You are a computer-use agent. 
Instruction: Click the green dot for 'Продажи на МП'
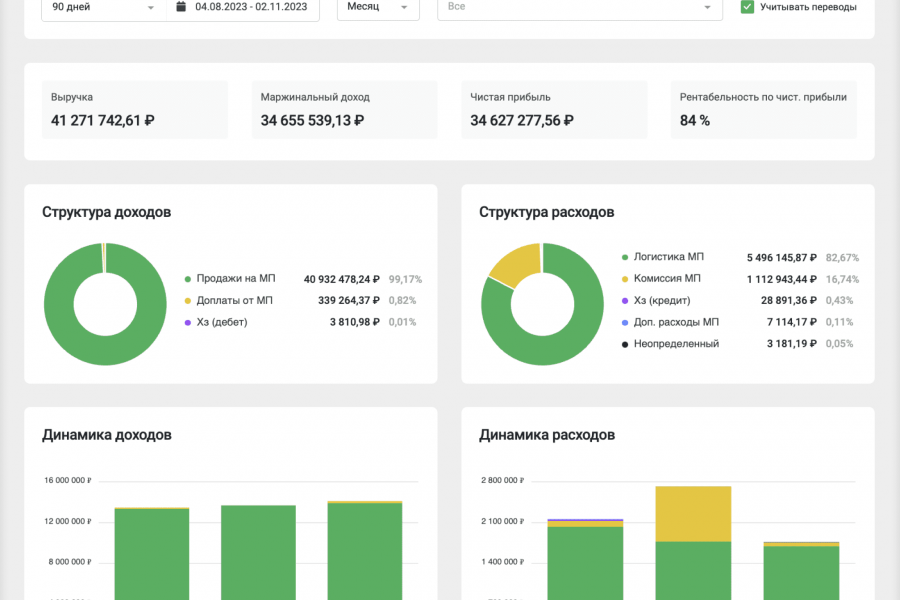coord(187,279)
